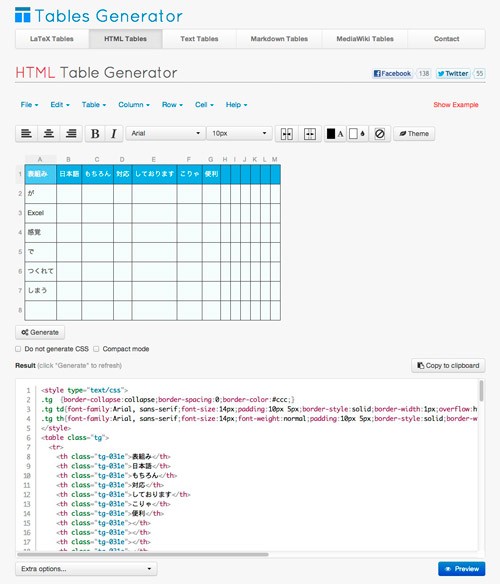Click the Tables Generator logo

coord(99,16)
